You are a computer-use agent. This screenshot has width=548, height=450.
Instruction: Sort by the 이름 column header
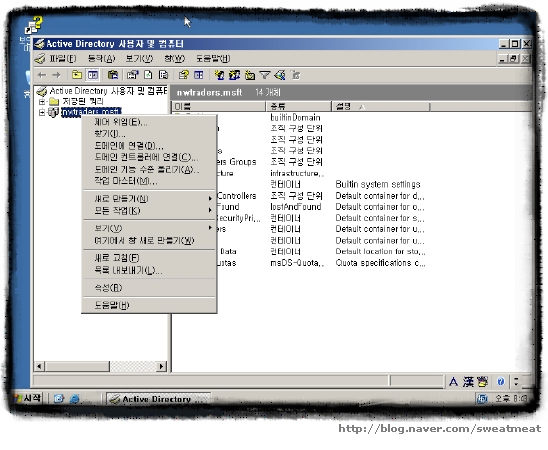(219, 106)
